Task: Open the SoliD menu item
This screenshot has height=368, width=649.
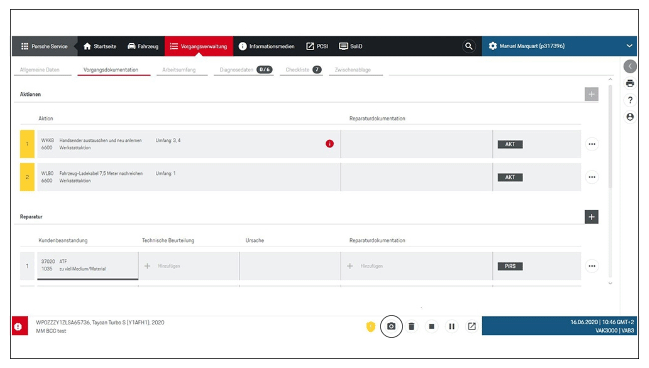Action: click(351, 46)
